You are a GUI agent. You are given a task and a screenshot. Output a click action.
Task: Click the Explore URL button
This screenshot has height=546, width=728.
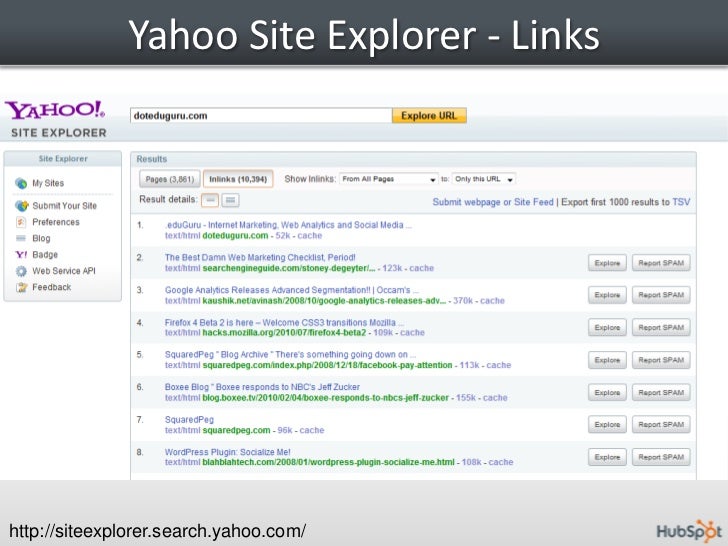coord(429,116)
